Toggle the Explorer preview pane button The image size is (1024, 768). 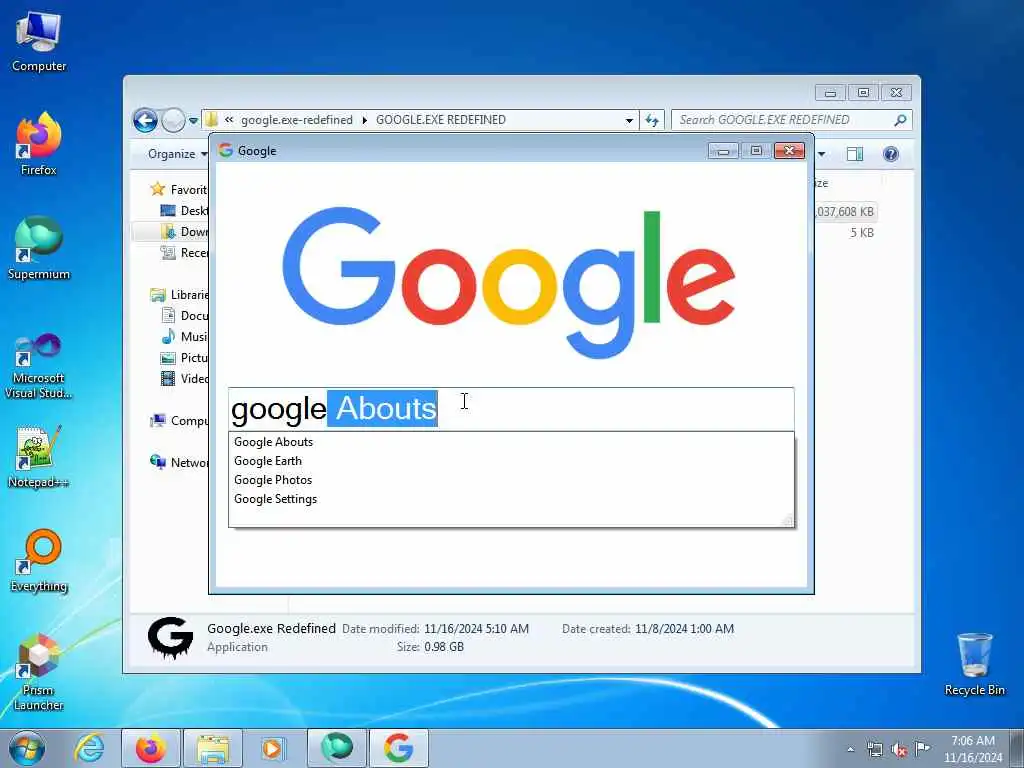click(855, 154)
